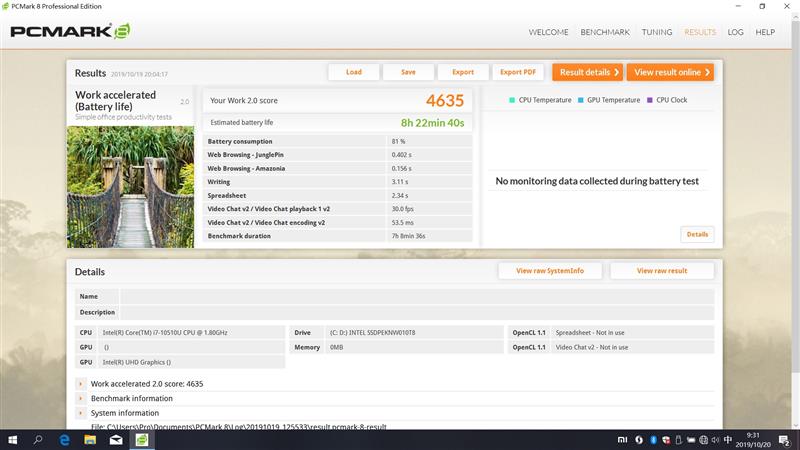Select the RESULTS tab

click(x=699, y=32)
